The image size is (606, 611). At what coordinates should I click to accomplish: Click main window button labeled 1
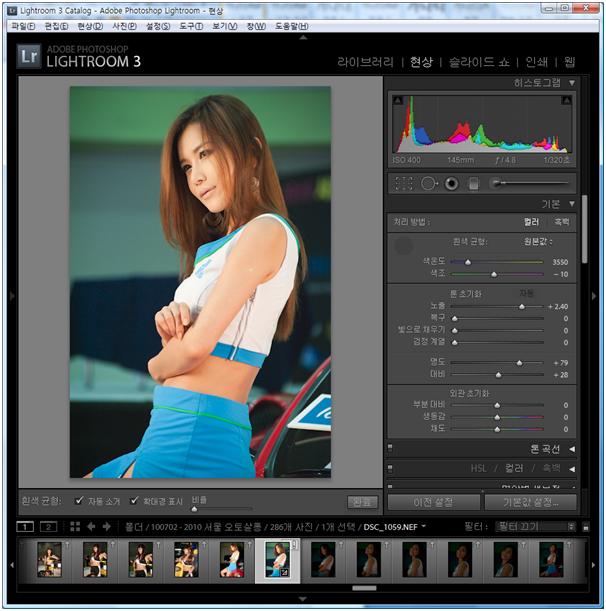(x=25, y=527)
